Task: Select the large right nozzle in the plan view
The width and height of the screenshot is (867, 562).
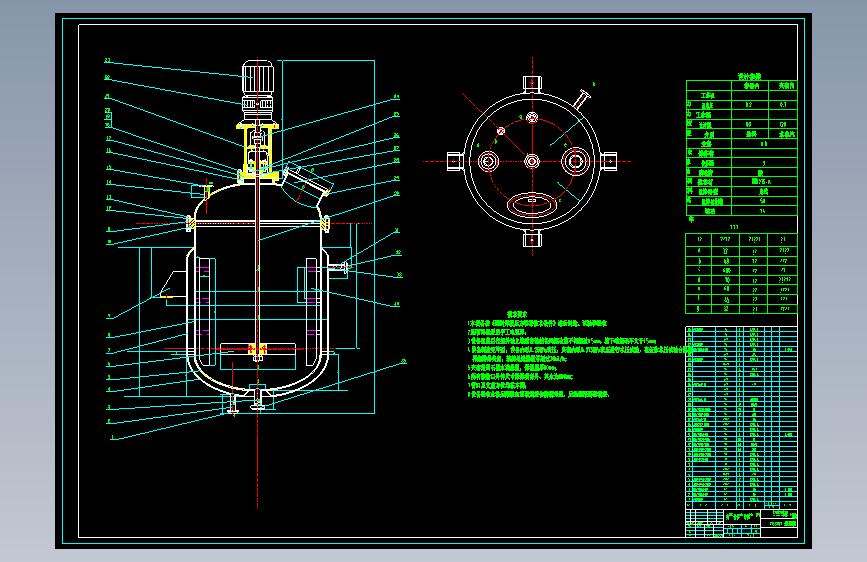Action: pos(575,162)
